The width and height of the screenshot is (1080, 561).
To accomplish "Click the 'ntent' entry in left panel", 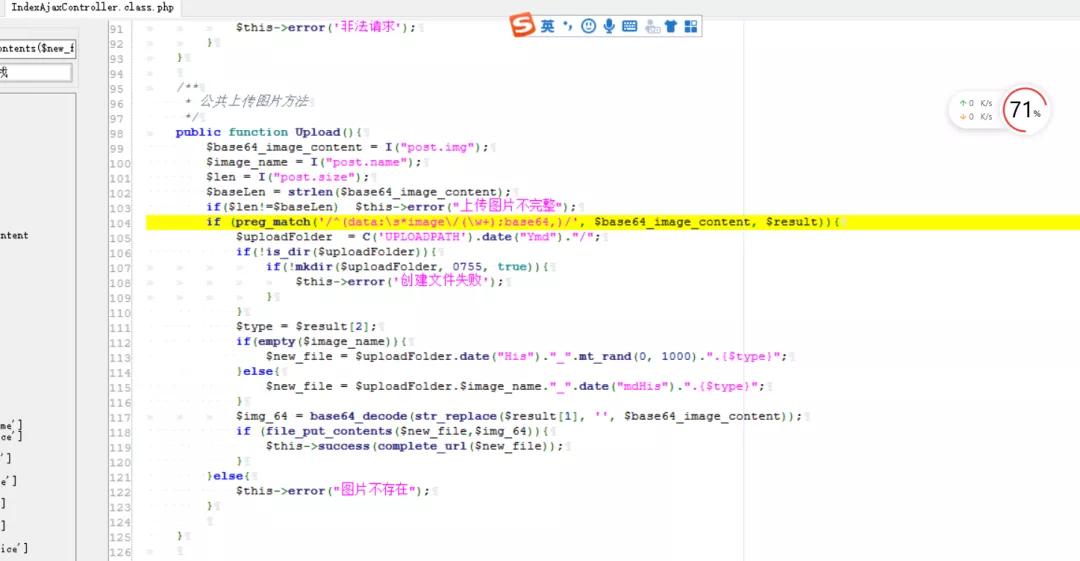I will pyautogui.click(x=14, y=236).
